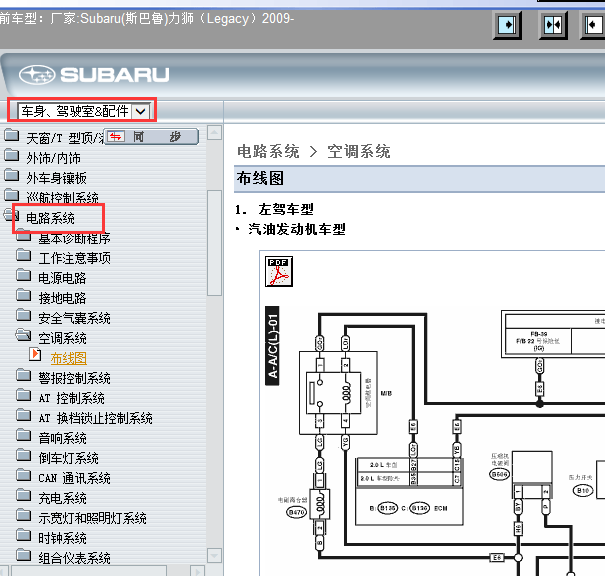
Task: Click the tree horizontal scrollbar right arrow
Action: tap(198, 571)
